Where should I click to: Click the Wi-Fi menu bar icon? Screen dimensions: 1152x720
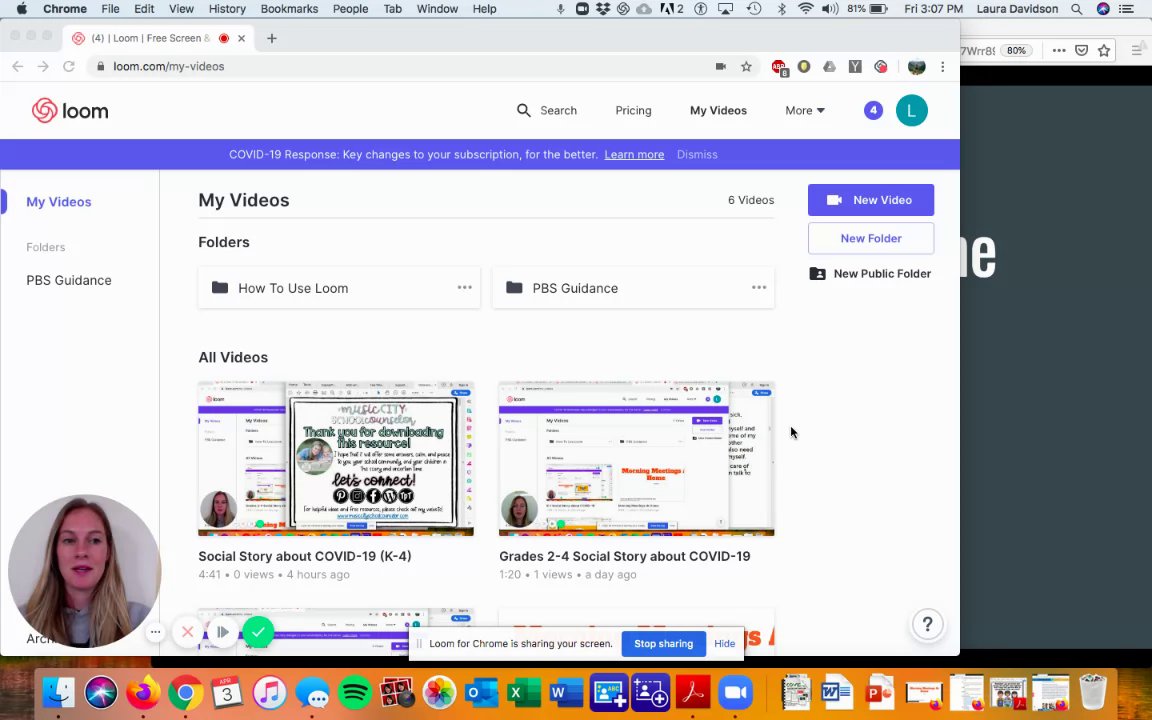point(806,9)
